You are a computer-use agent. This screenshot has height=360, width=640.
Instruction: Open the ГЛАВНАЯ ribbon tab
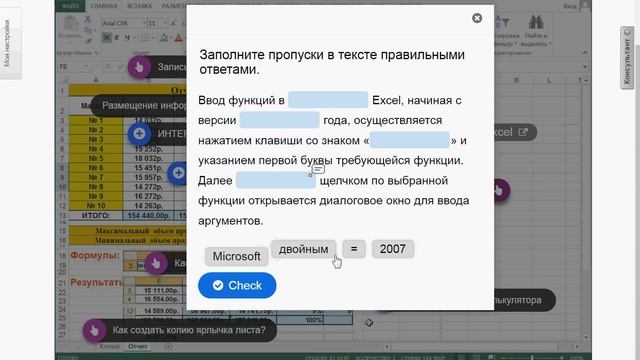coord(104,6)
